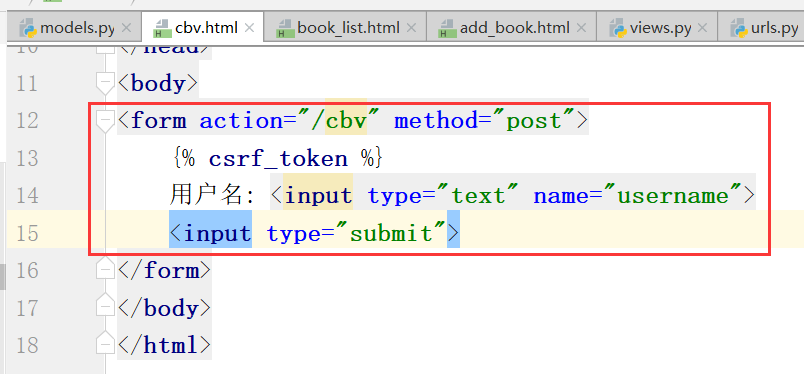This screenshot has height=374, width=804.
Task: Click the Python icon on urls.py tab
Action: tap(739, 28)
